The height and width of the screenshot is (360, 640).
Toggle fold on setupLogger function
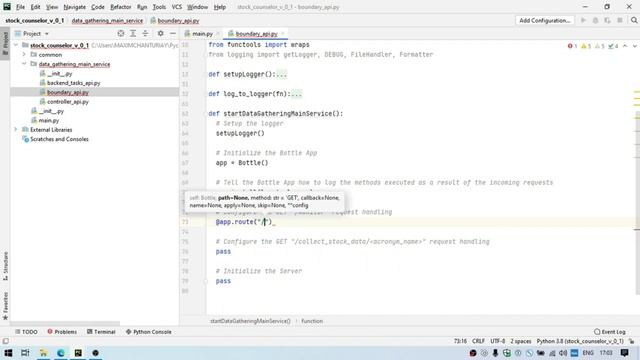click(x=206, y=74)
